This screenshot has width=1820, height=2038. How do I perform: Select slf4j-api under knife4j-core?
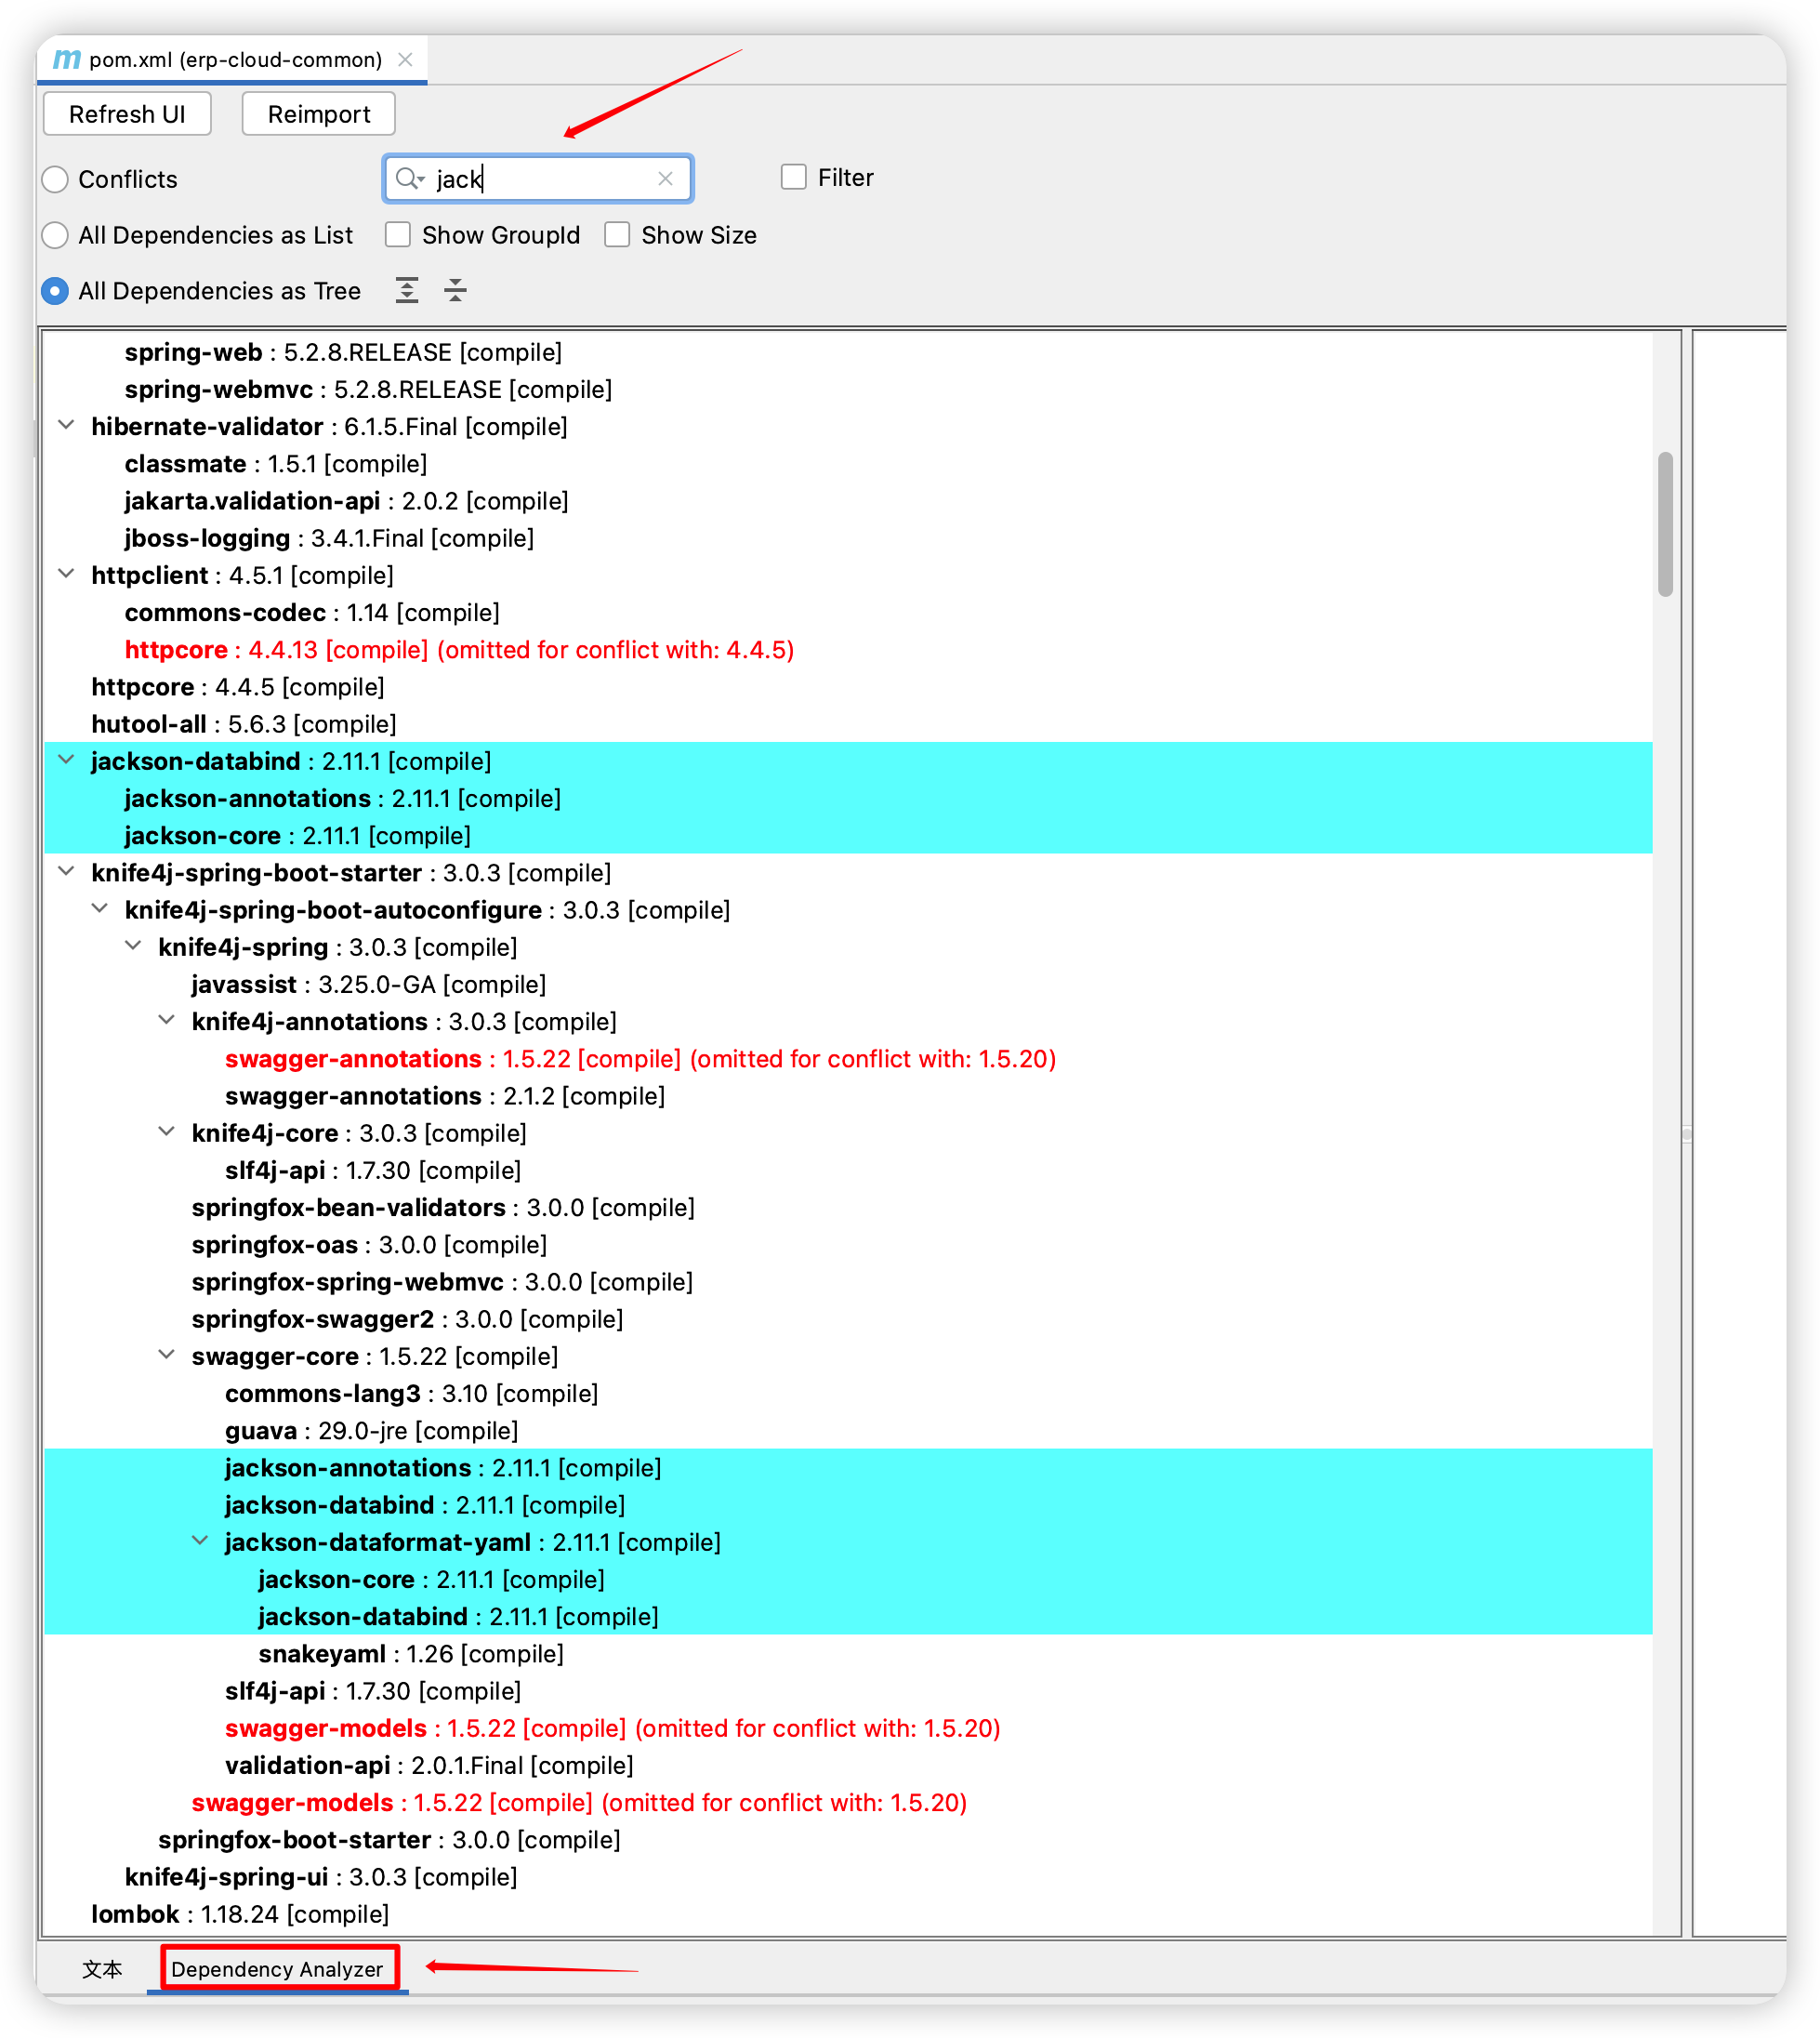373,1170
